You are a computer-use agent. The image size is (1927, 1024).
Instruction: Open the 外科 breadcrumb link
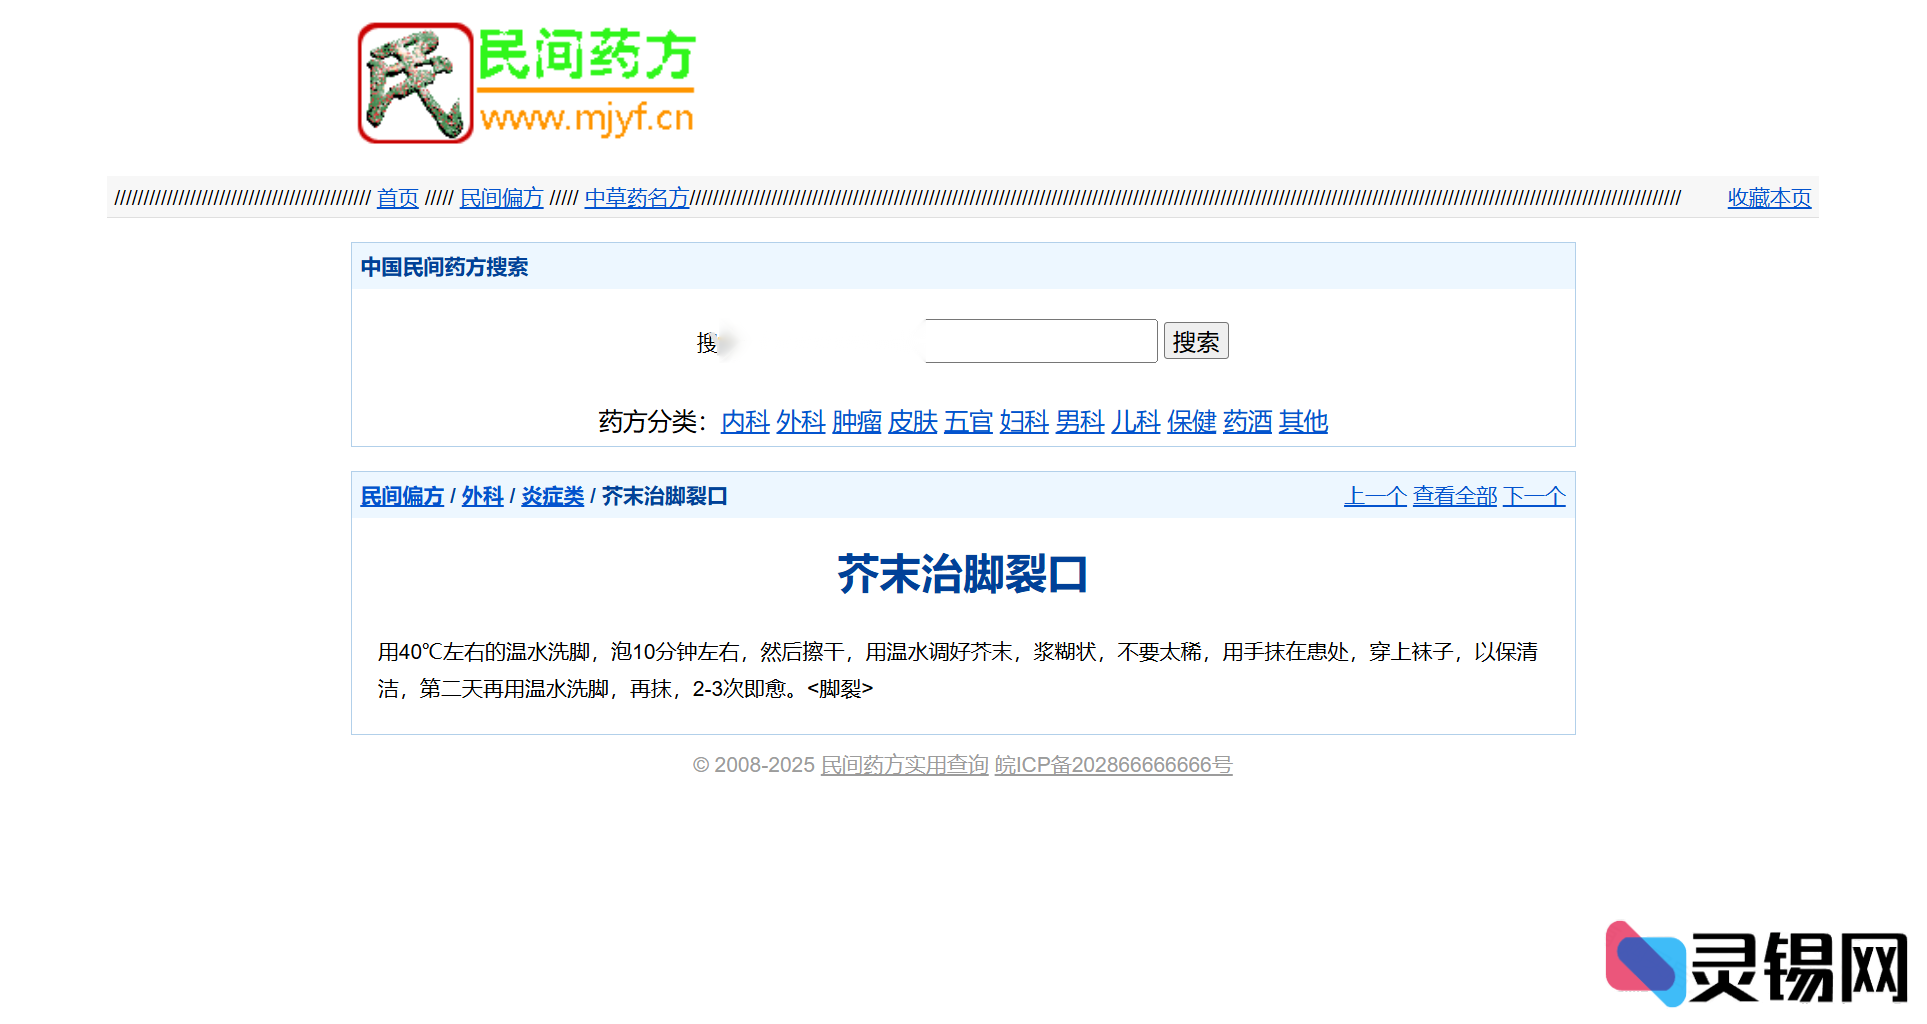(482, 496)
